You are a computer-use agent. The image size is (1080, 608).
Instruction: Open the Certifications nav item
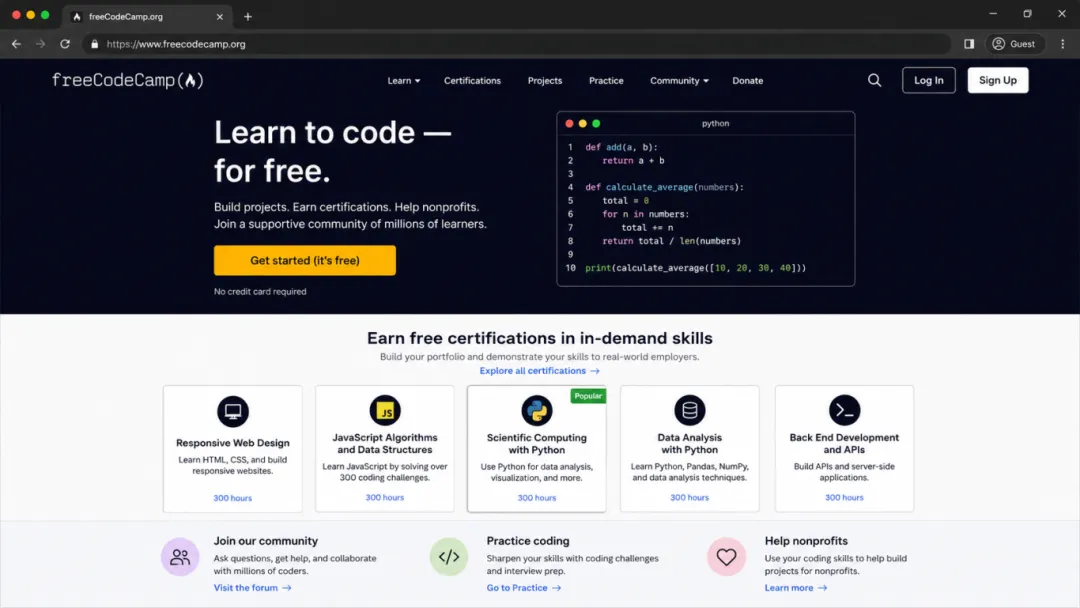click(x=472, y=81)
